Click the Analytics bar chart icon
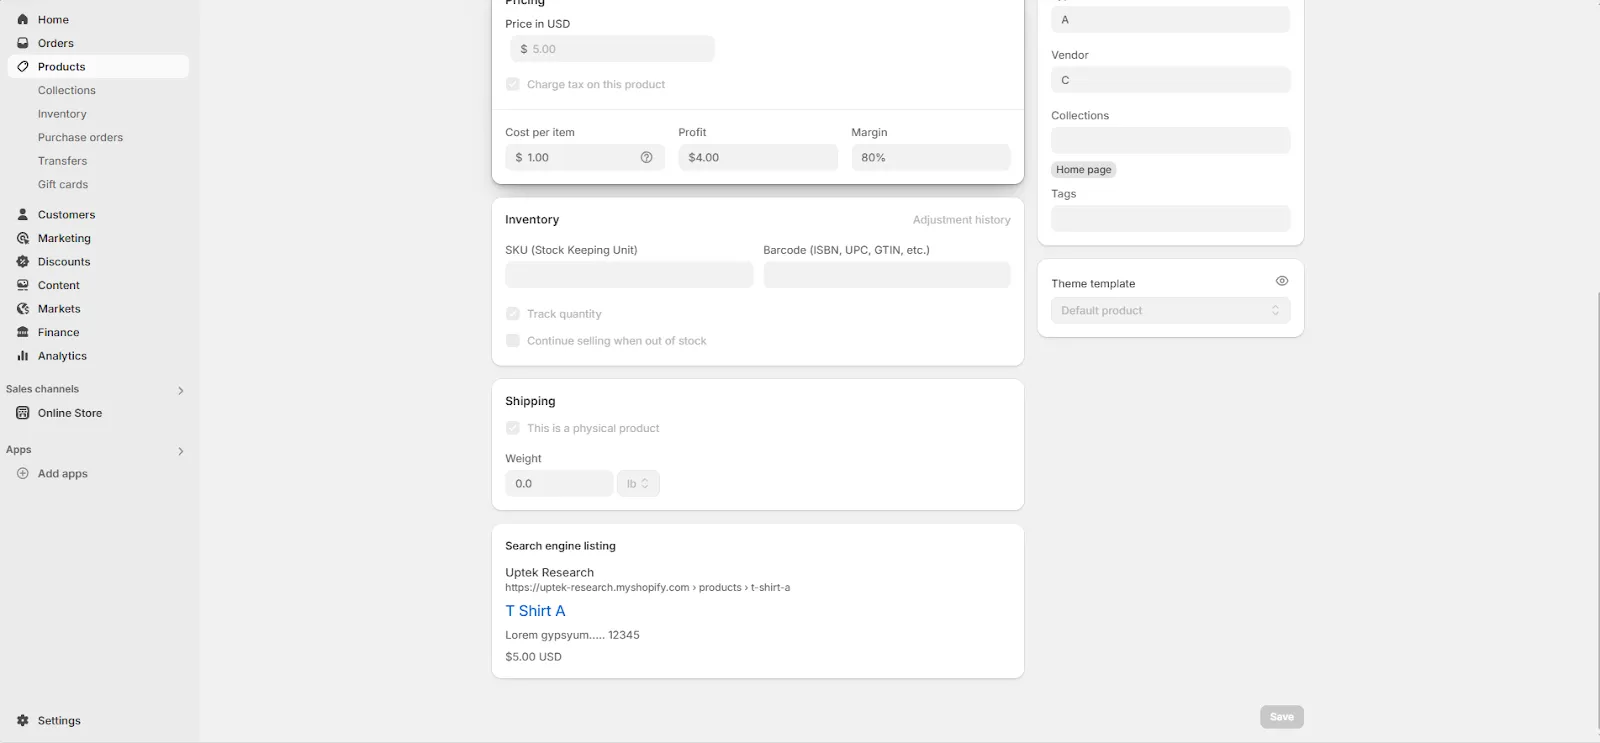This screenshot has width=1600, height=743. [23, 356]
